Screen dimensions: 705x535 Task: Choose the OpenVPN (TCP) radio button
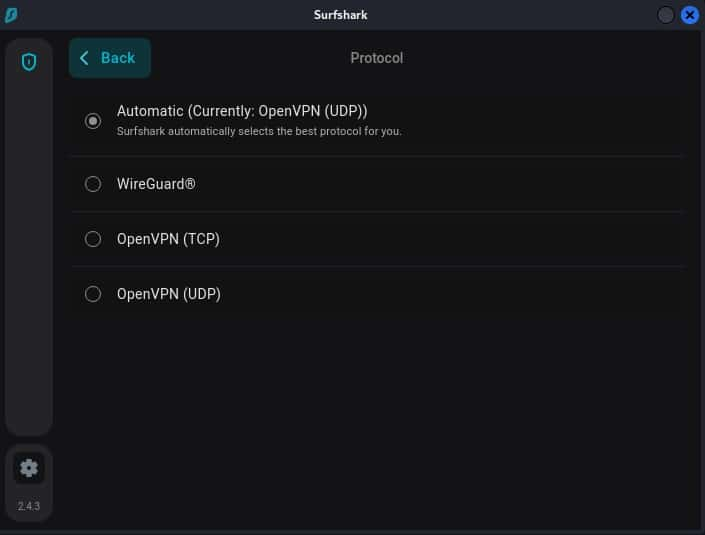click(93, 239)
